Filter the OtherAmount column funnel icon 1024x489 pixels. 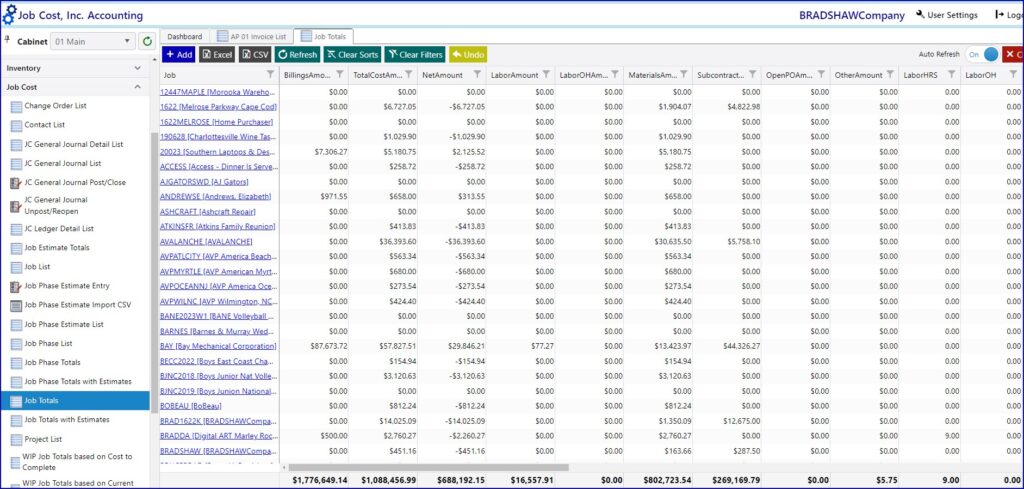[x=890, y=74]
